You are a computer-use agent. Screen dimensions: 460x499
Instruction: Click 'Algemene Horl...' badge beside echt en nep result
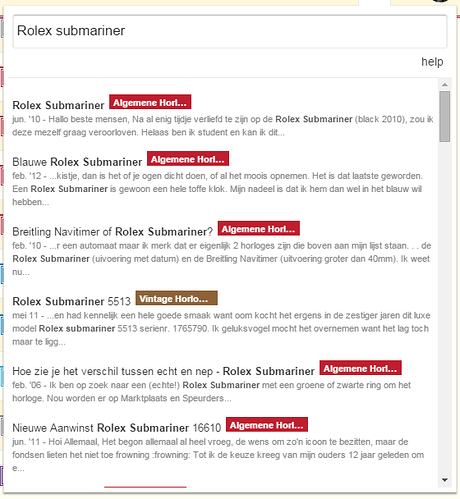click(360, 368)
